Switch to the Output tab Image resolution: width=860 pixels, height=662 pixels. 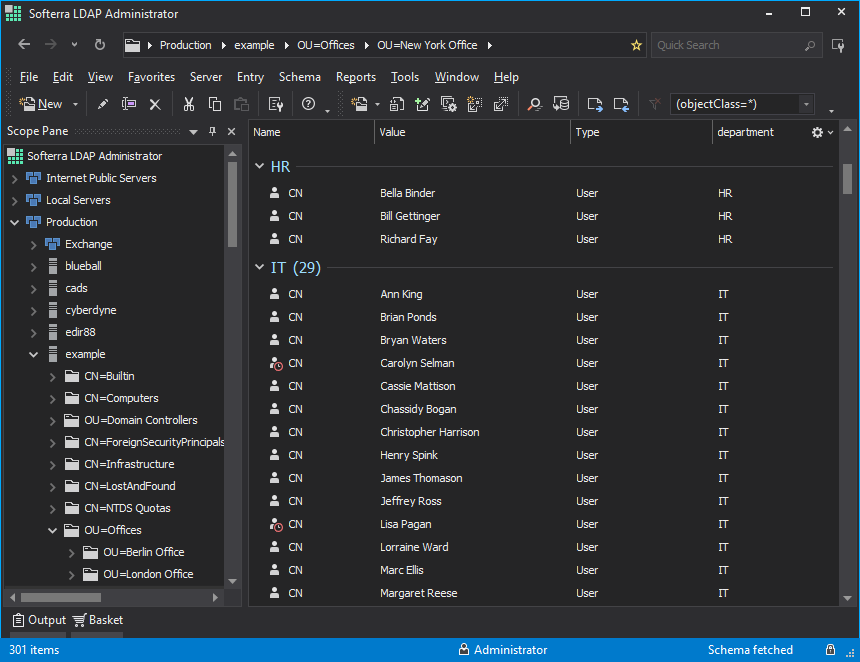(39, 620)
